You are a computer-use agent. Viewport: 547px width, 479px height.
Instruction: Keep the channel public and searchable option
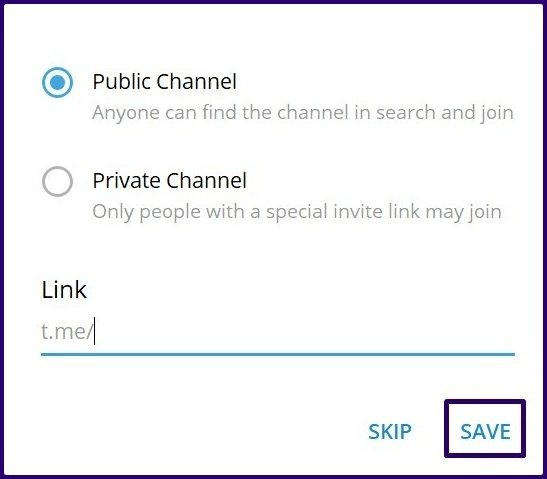click(58, 83)
